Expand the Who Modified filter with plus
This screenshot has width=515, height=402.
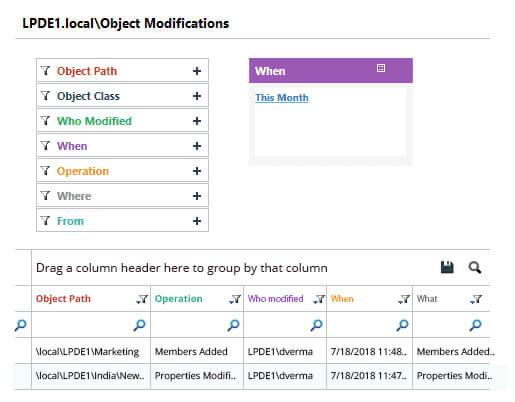pos(197,121)
